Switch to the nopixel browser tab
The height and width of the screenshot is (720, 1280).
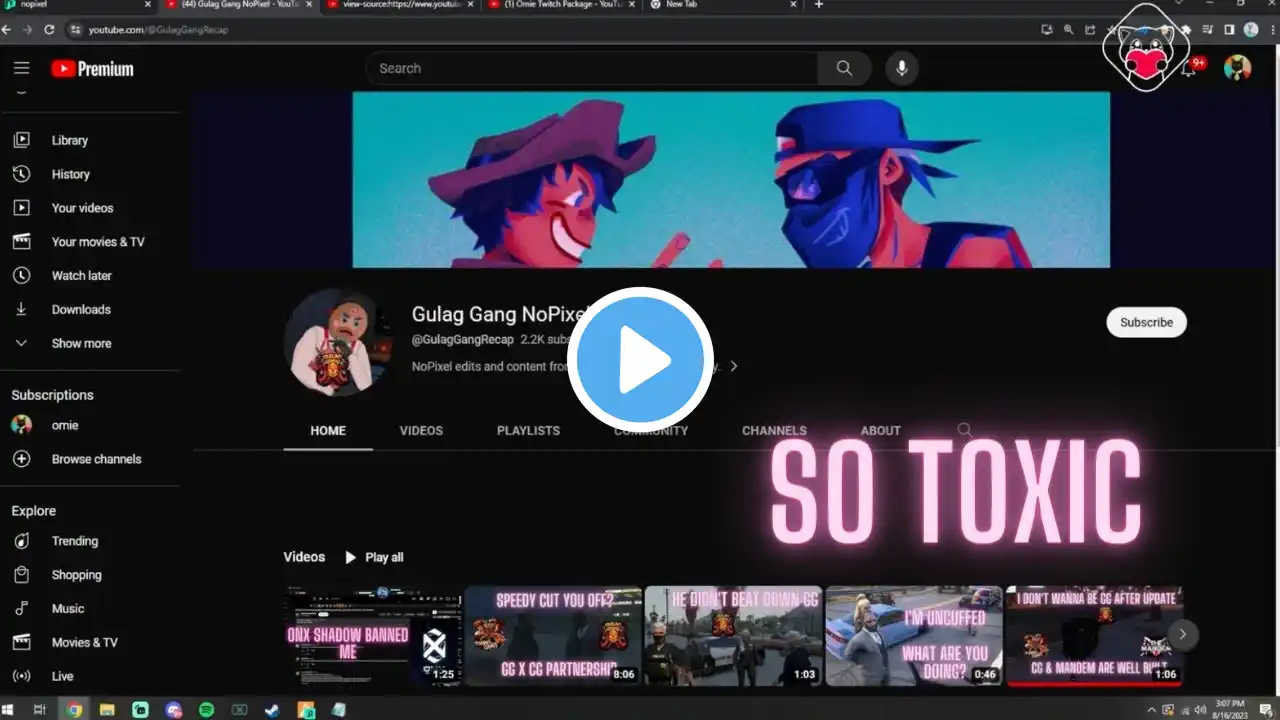78,5
